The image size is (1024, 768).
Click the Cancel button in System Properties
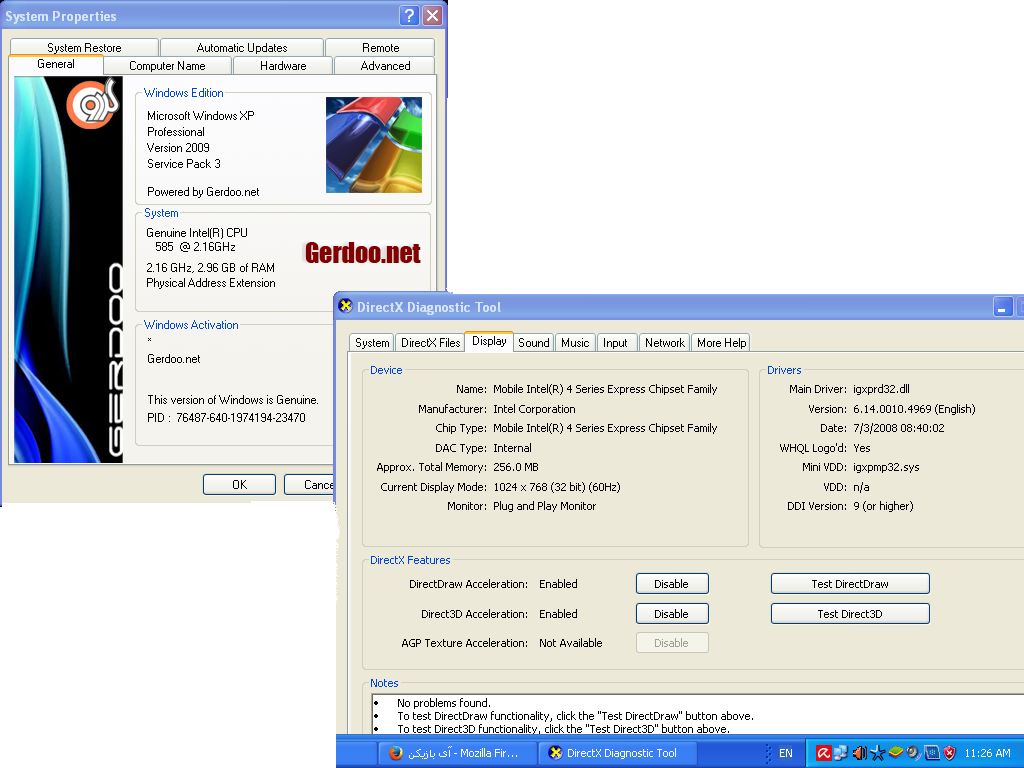pyautogui.click(x=309, y=485)
